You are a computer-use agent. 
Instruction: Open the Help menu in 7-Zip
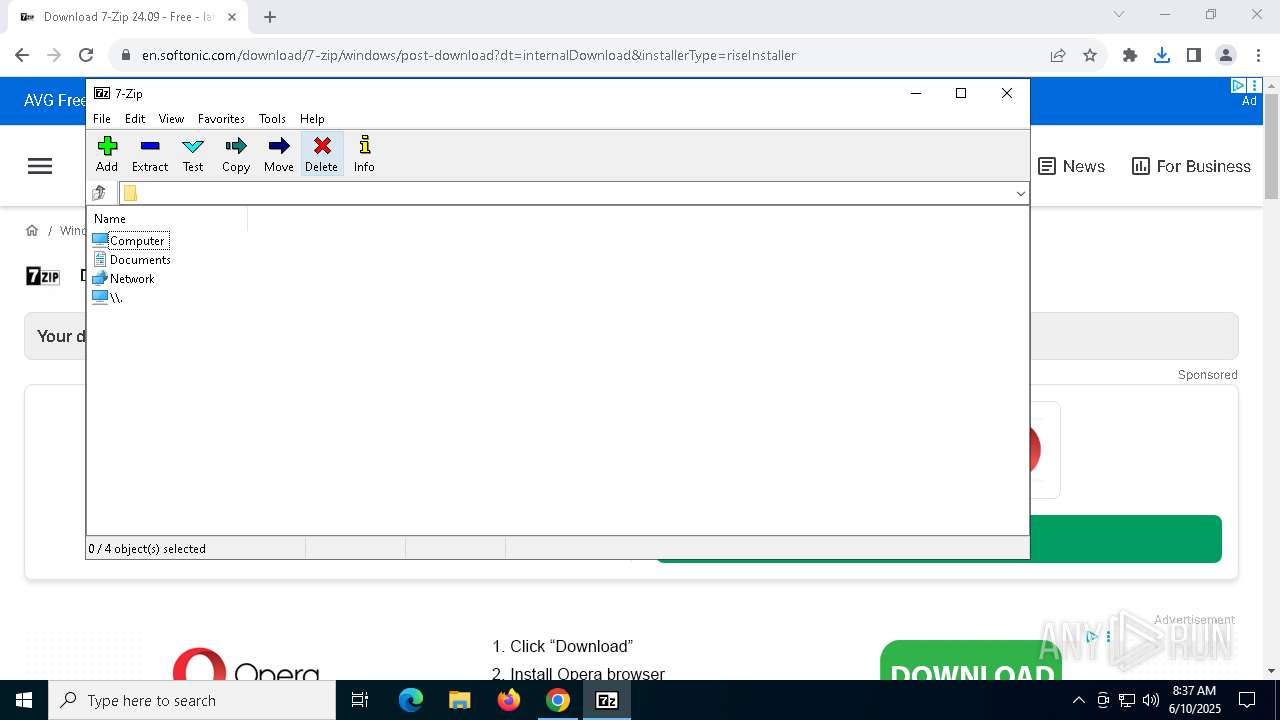coord(312,118)
